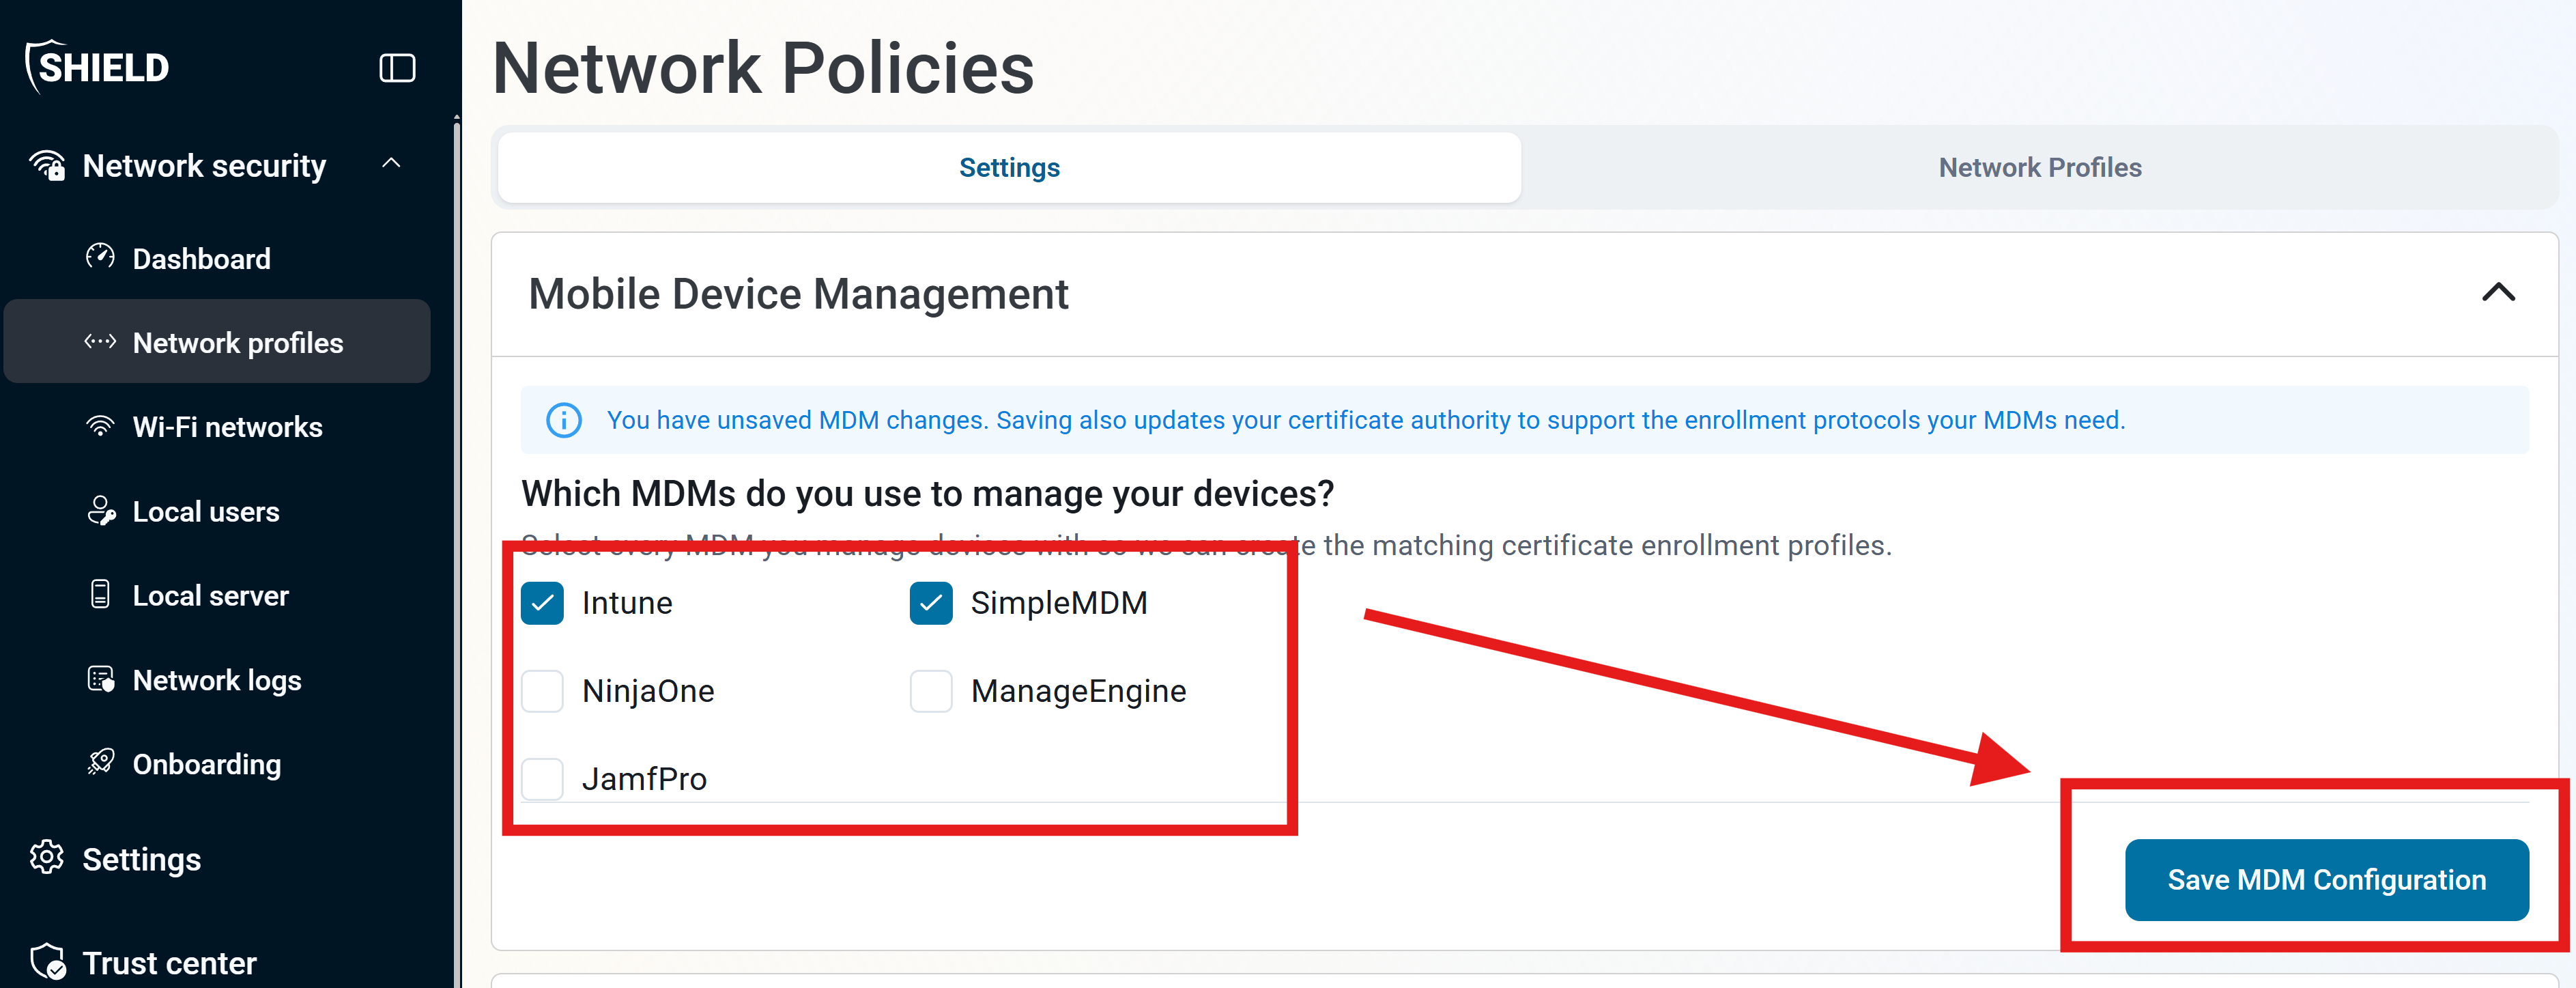Click the Local server device icon

pyautogui.click(x=100, y=594)
